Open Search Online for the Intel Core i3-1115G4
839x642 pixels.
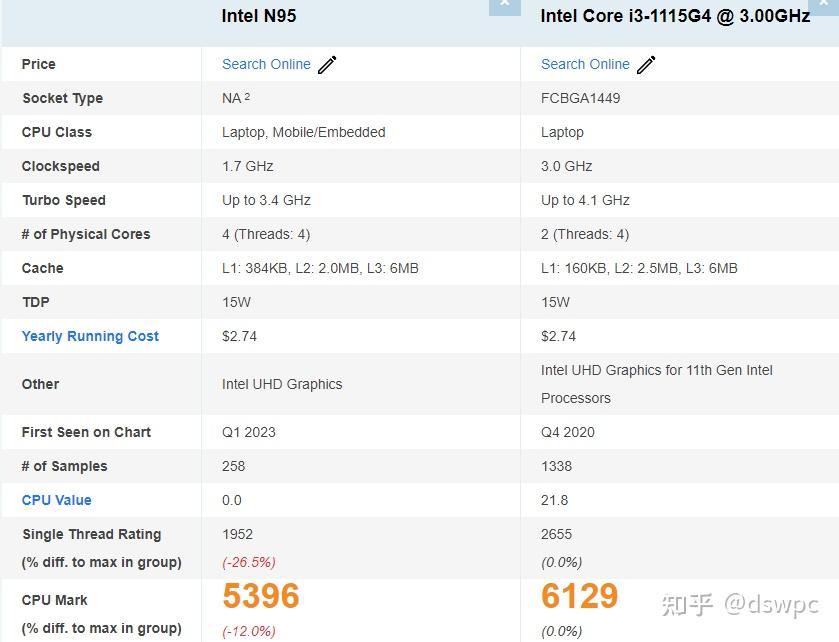click(584, 64)
